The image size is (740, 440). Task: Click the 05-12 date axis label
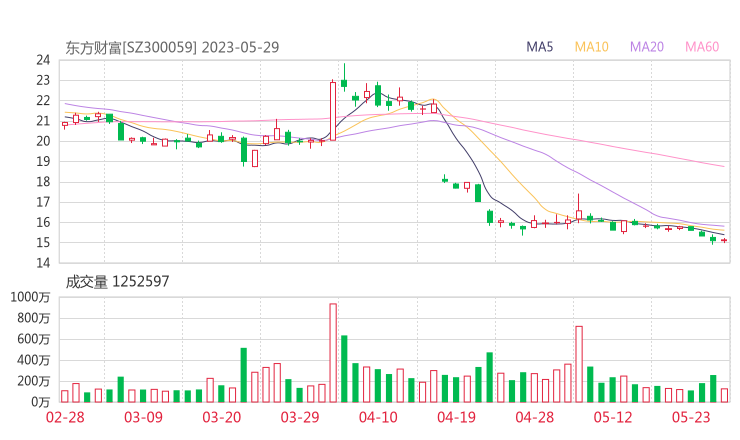614,418
